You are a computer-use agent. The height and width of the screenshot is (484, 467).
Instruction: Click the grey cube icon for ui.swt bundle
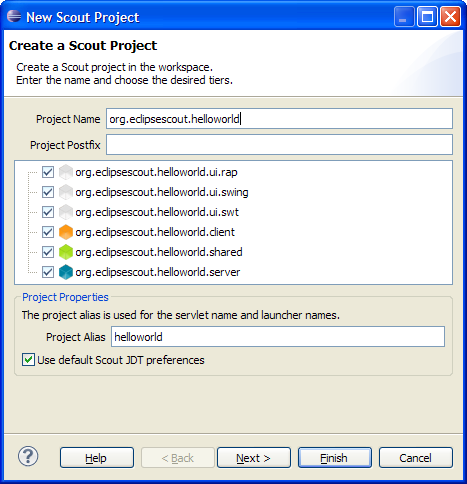click(x=66, y=212)
